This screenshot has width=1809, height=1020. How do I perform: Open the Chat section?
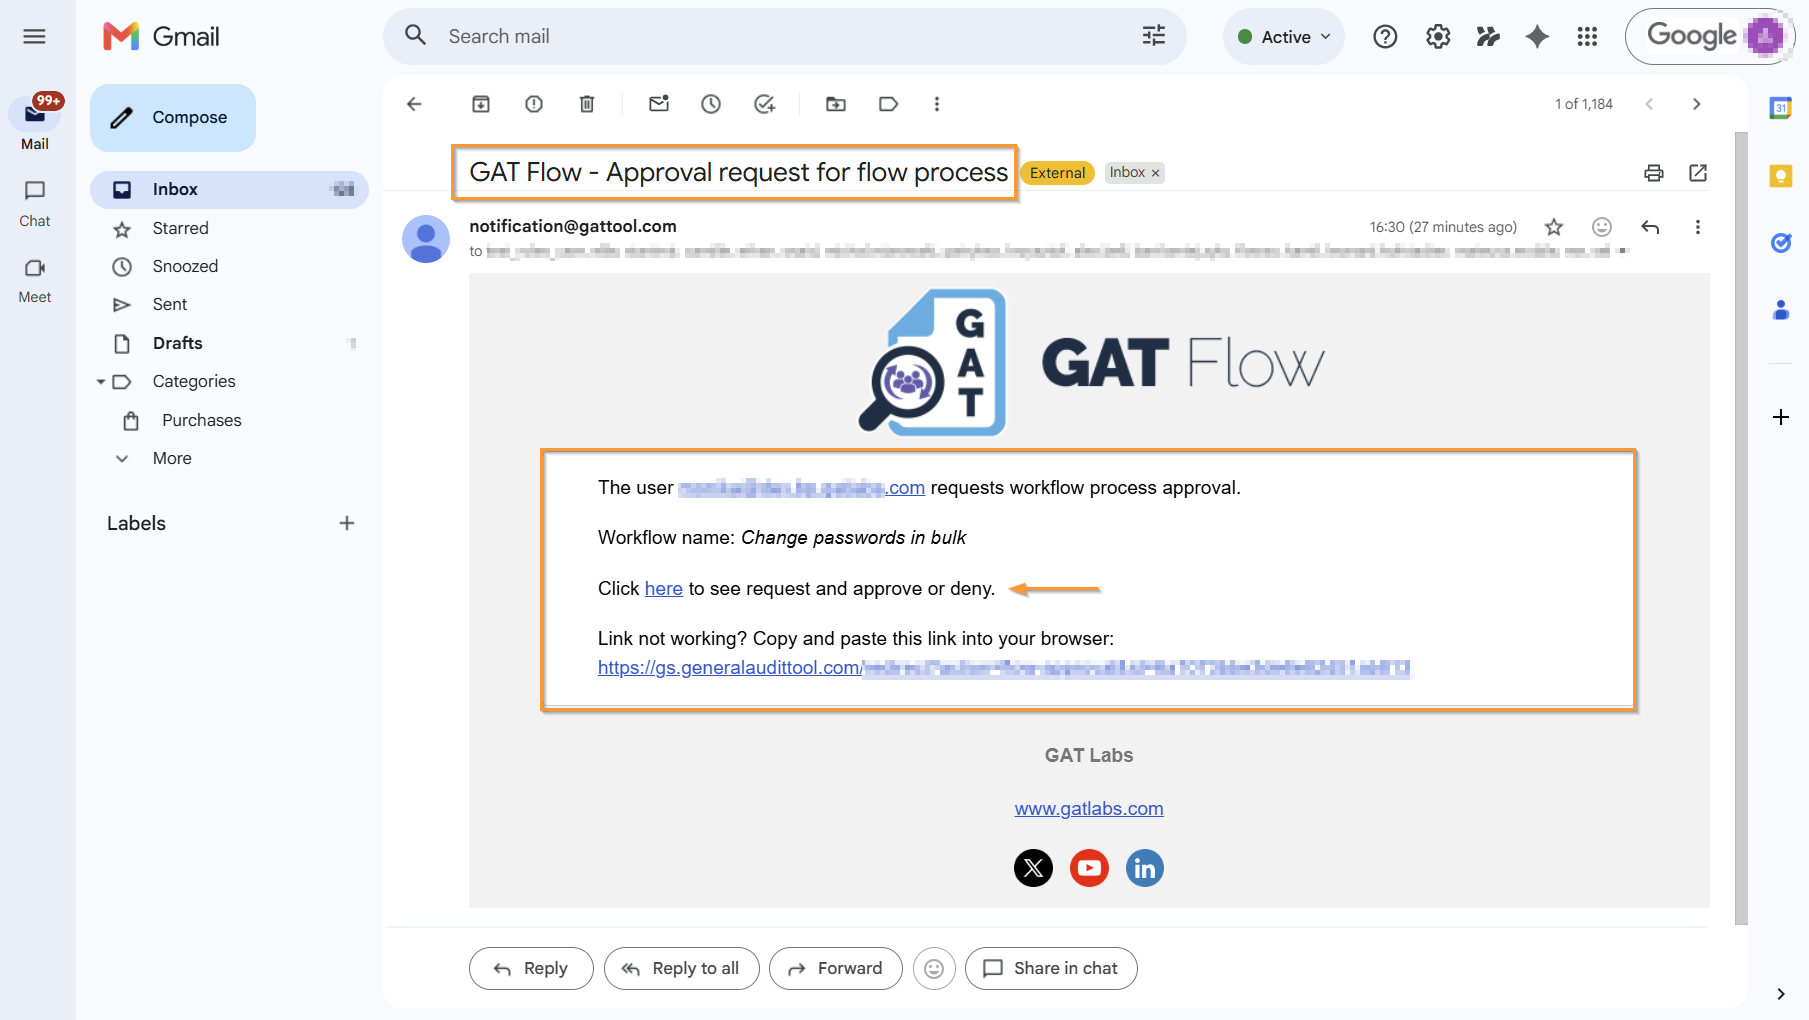click(35, 204)
